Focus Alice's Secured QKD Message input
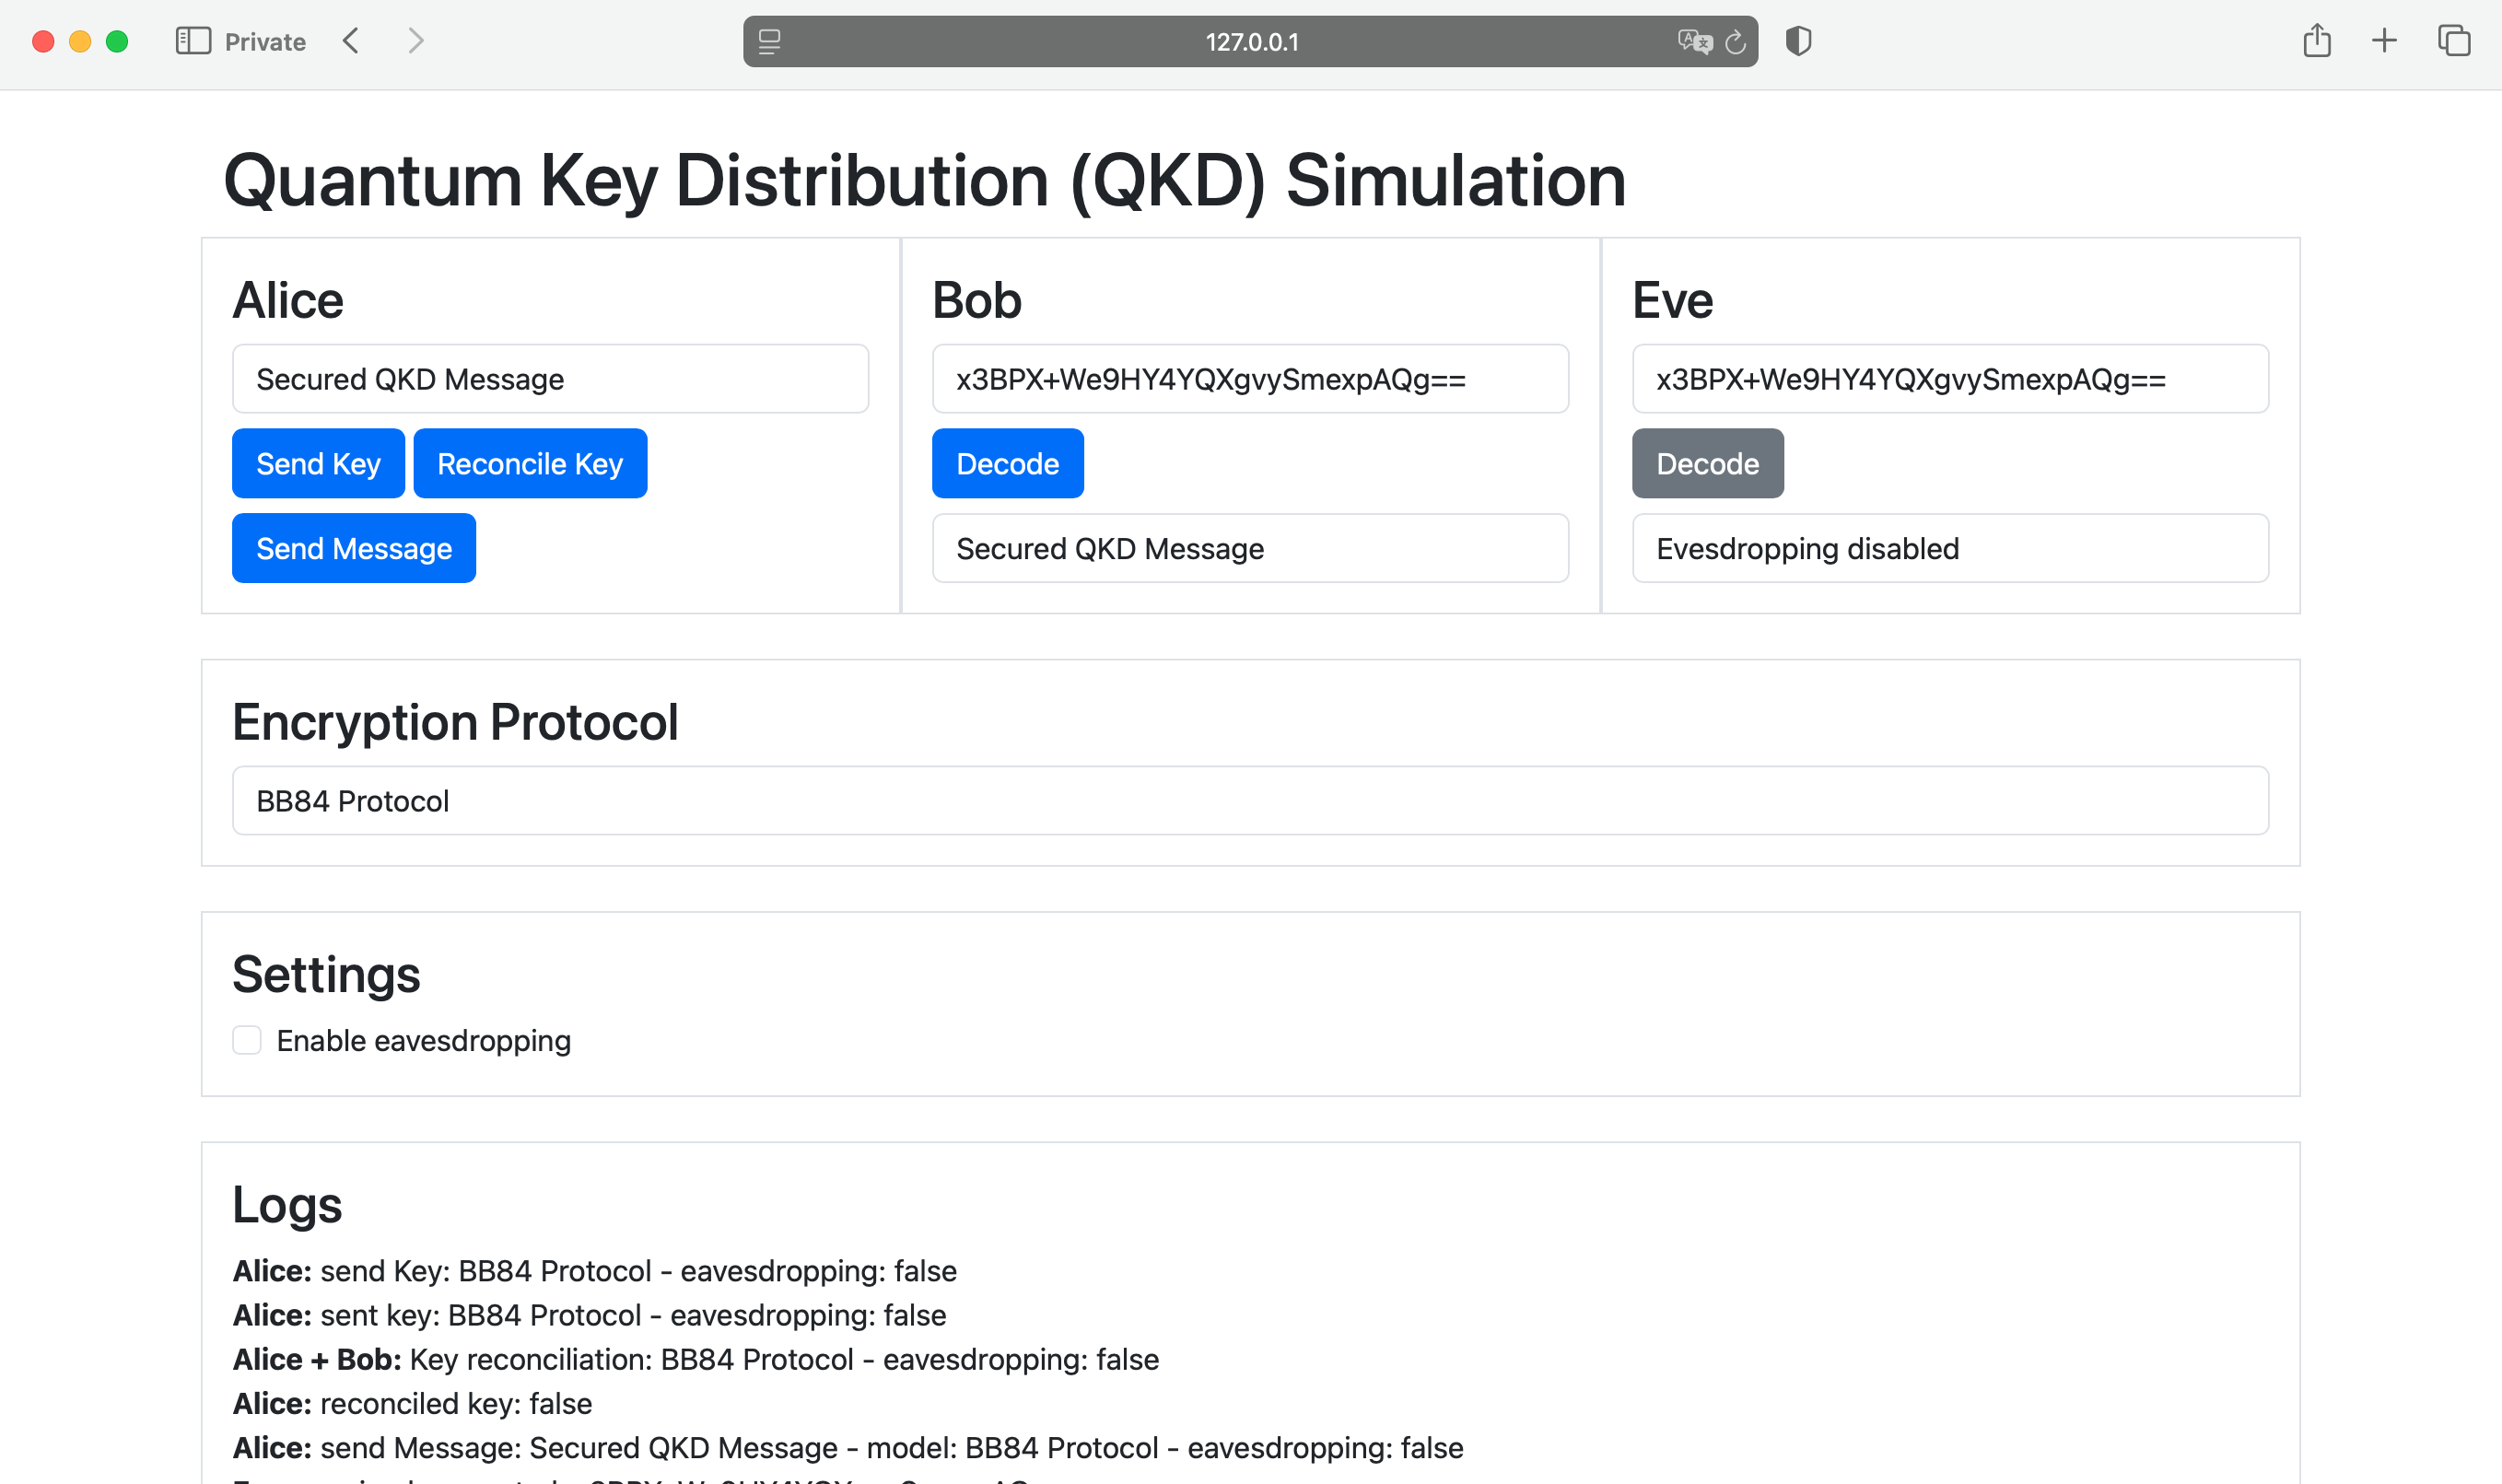The image size is (2502, 1484). coord(550,379)
